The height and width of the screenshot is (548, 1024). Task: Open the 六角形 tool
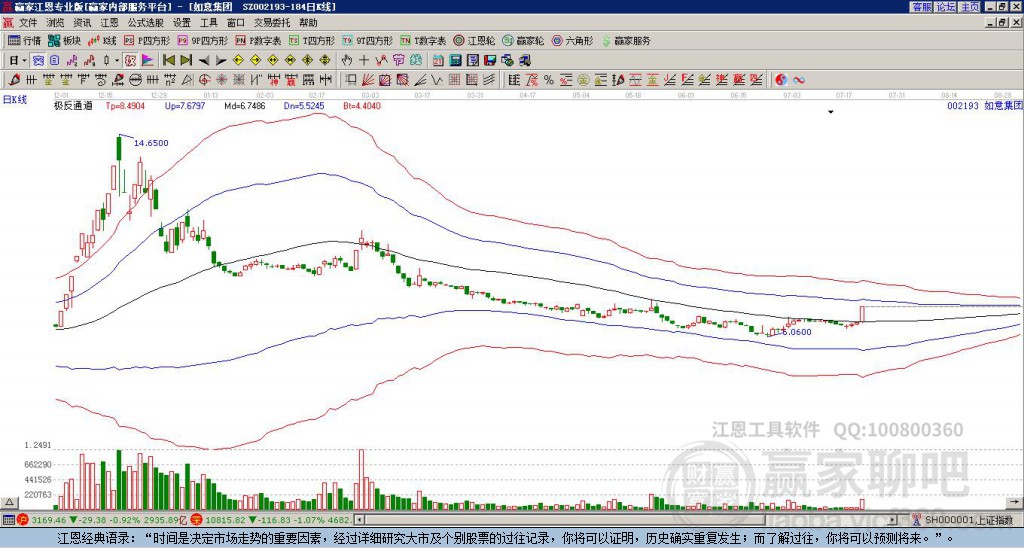573,40
